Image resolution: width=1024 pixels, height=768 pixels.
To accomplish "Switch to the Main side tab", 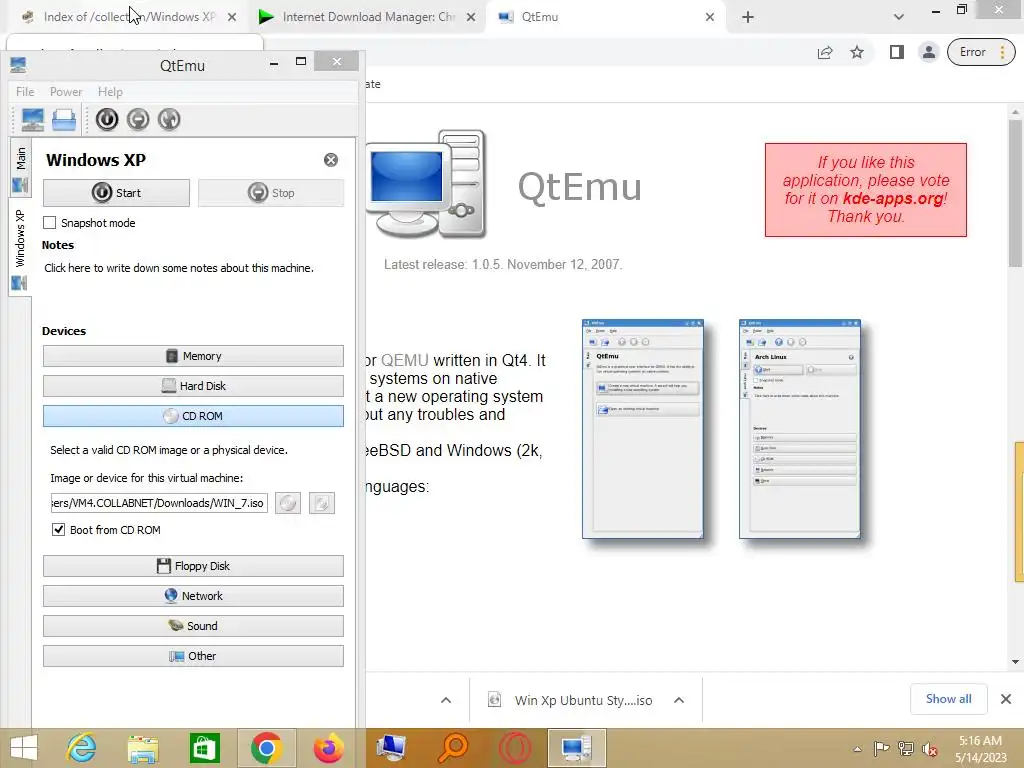I will tap(20, 168).
